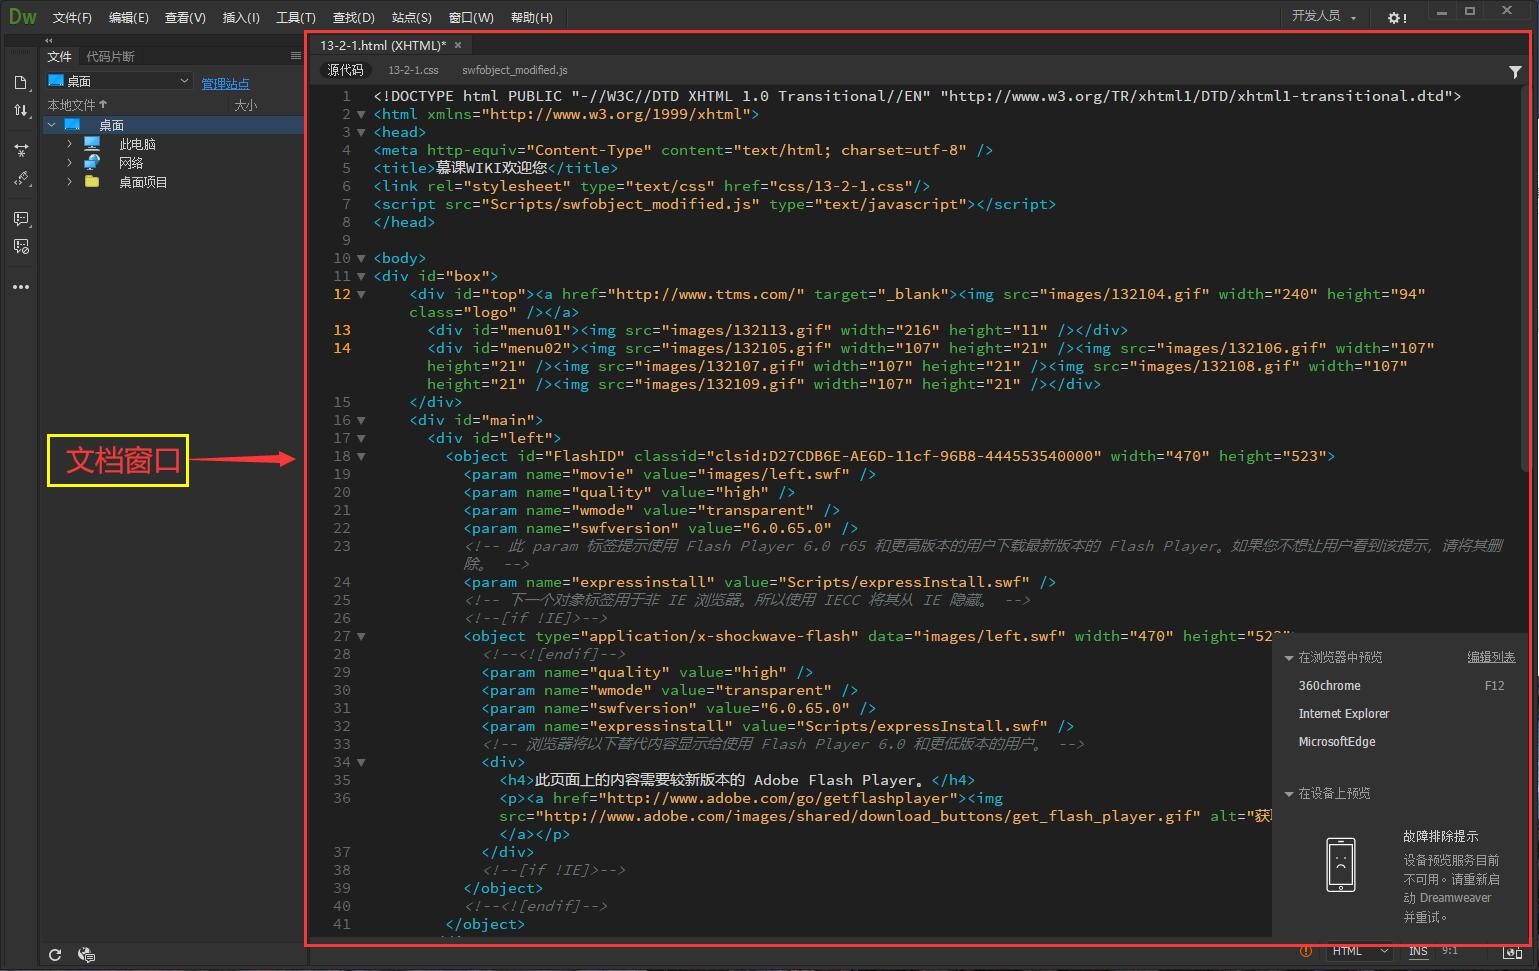The height and width of the screenshot is (971, 1539).
Task: Fold code at line 2 html tag
Action: point(361,114)
